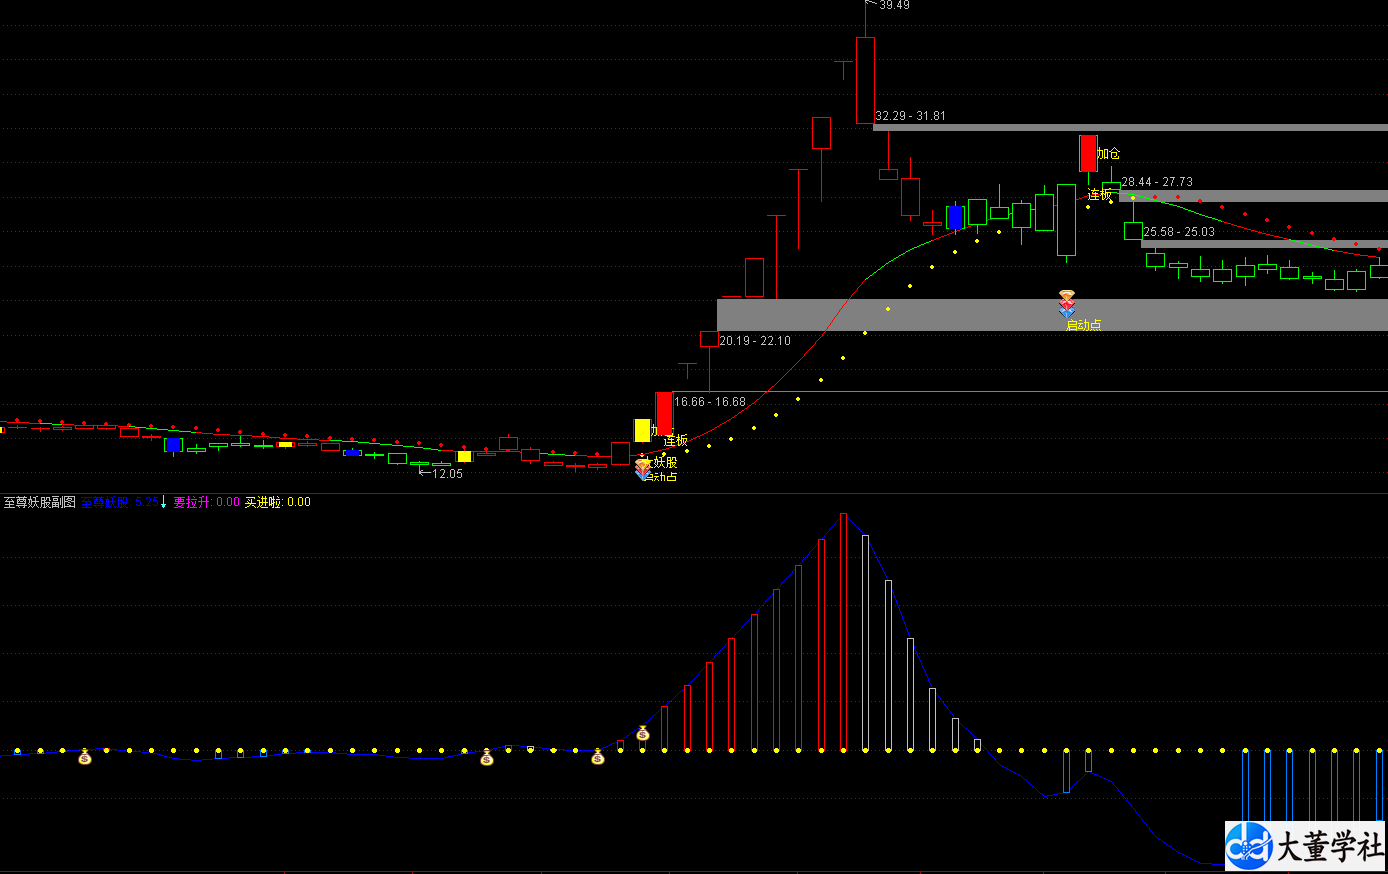Click the 大董学社 watermark logo
This screenshot has height=874, width=1388.
click(x=1305, y=847)
